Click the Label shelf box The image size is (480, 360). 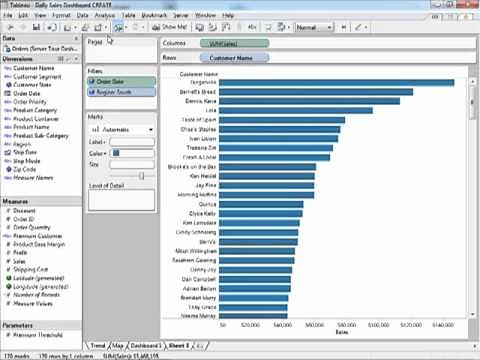point(132,142)
